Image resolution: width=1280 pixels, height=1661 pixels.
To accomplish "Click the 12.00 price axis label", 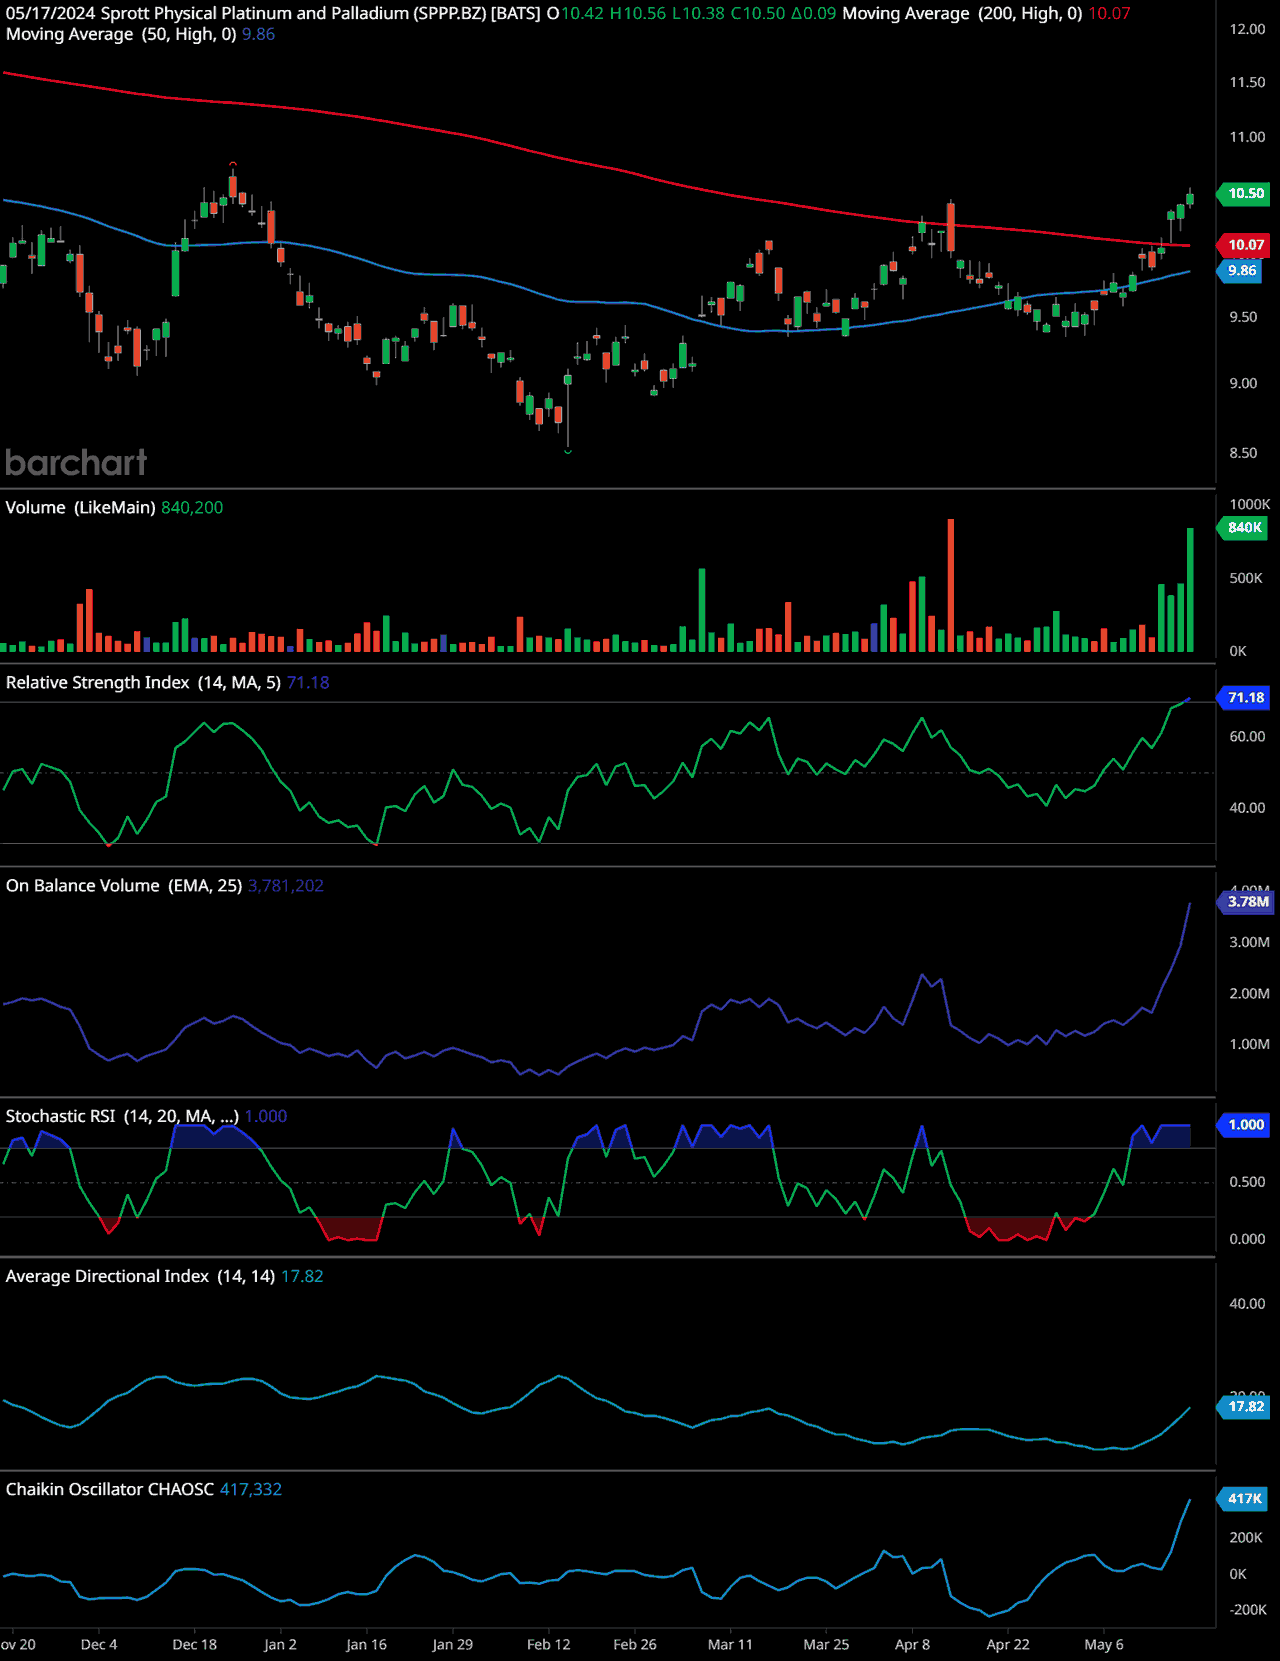I will 1247,29.
